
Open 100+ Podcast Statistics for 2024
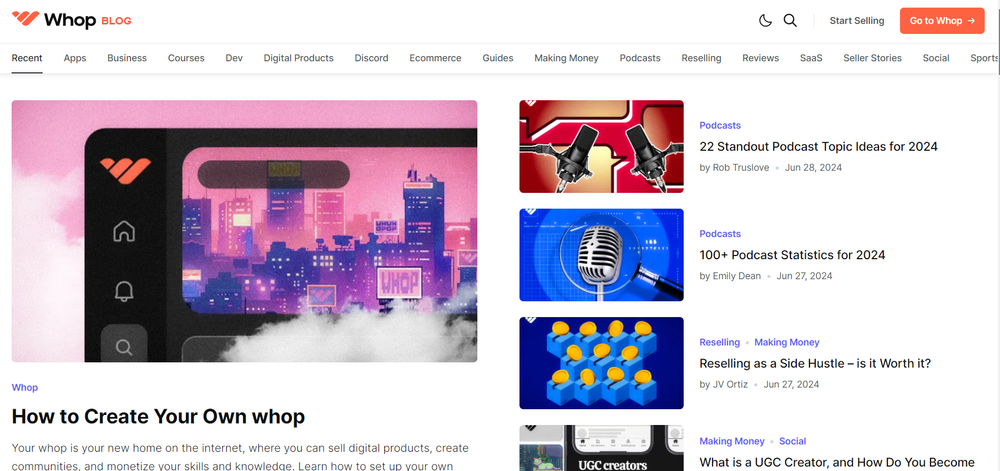[x=792, y=255]
